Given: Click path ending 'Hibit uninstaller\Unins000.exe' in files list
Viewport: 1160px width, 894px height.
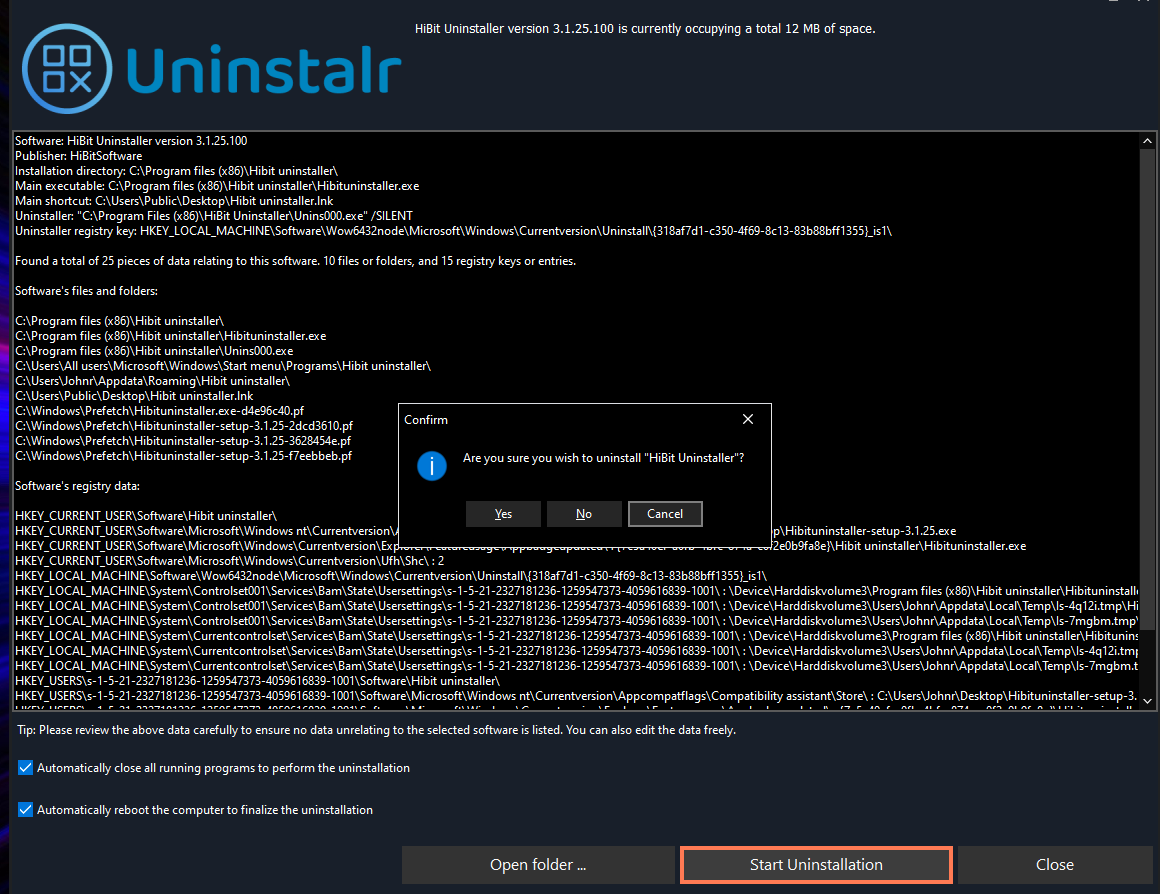Looking at the screenshot, I should [154, 351].
